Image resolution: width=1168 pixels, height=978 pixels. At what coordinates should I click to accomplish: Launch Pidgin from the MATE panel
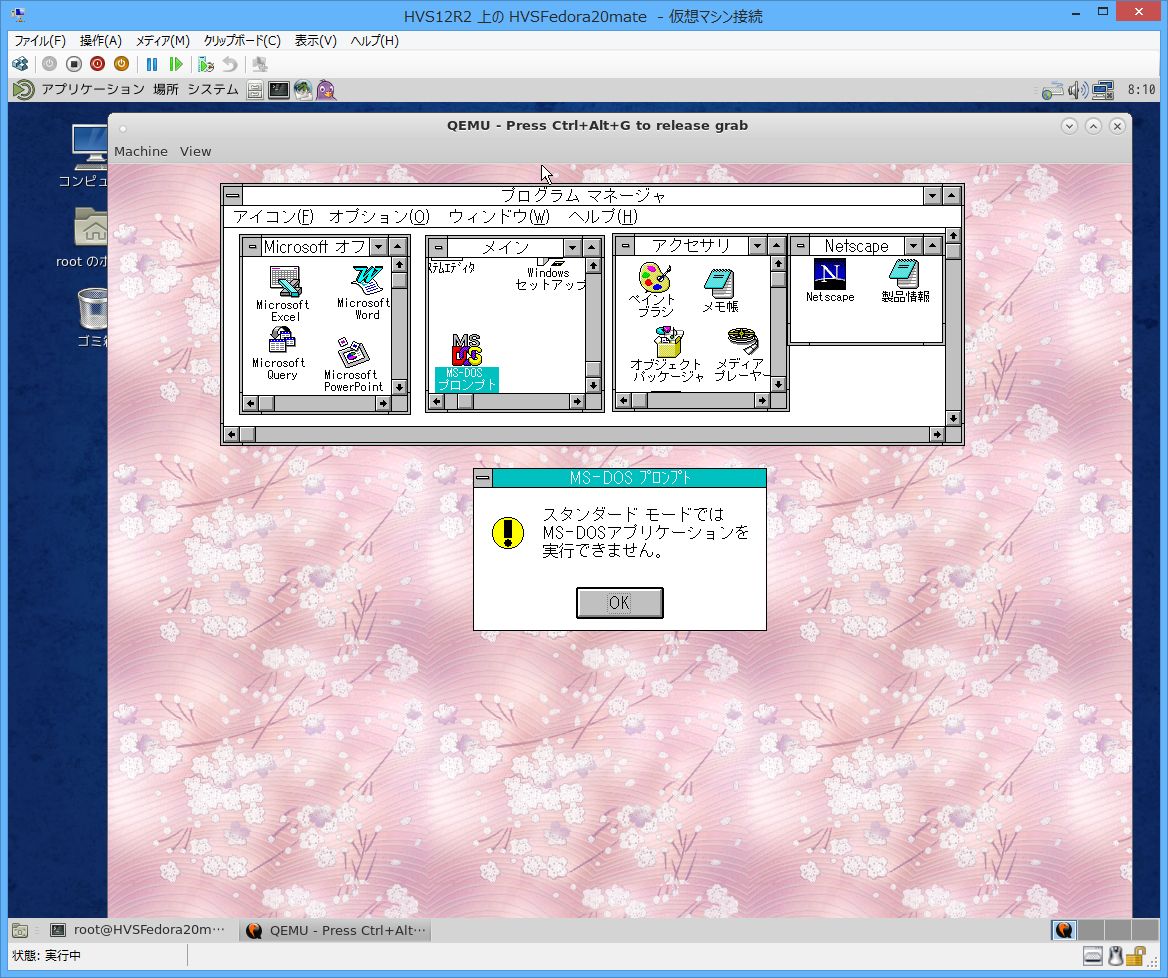tap(326, 90)
